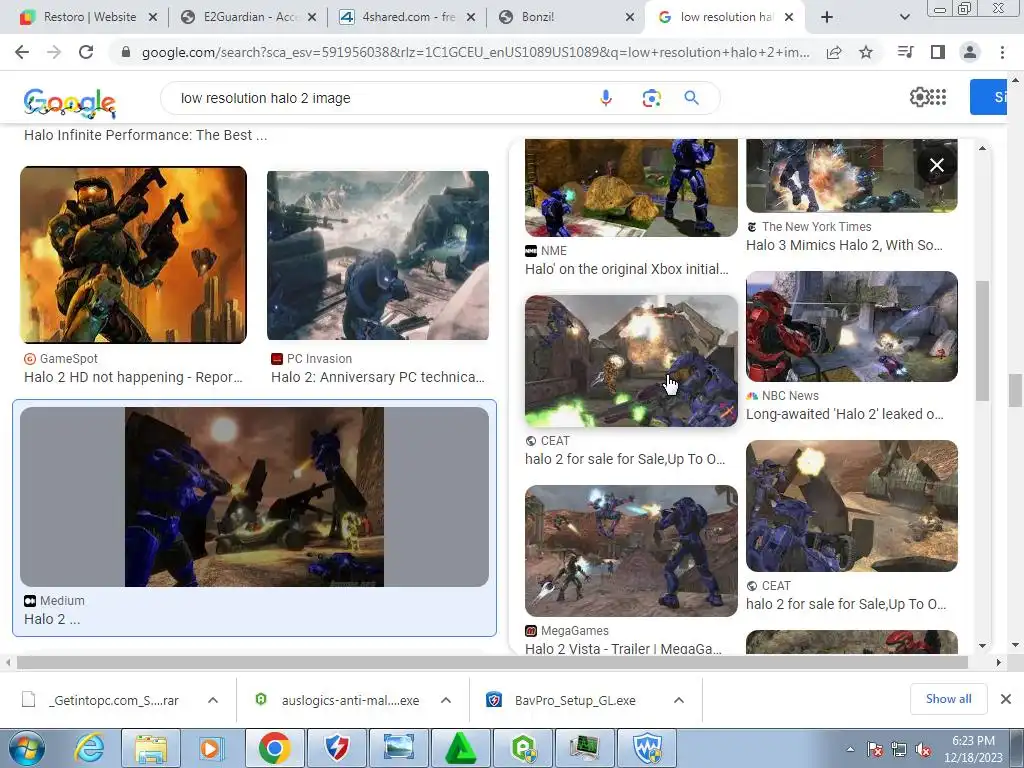Switch to Restoro | Website tab
The height and width of the screenshot is (768, 1024).
(90, 17)
